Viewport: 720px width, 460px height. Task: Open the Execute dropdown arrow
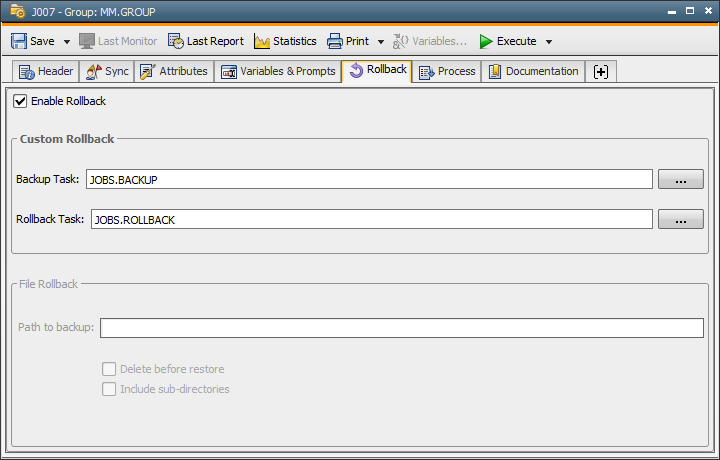pyautogui.click(x=549, y=42)
